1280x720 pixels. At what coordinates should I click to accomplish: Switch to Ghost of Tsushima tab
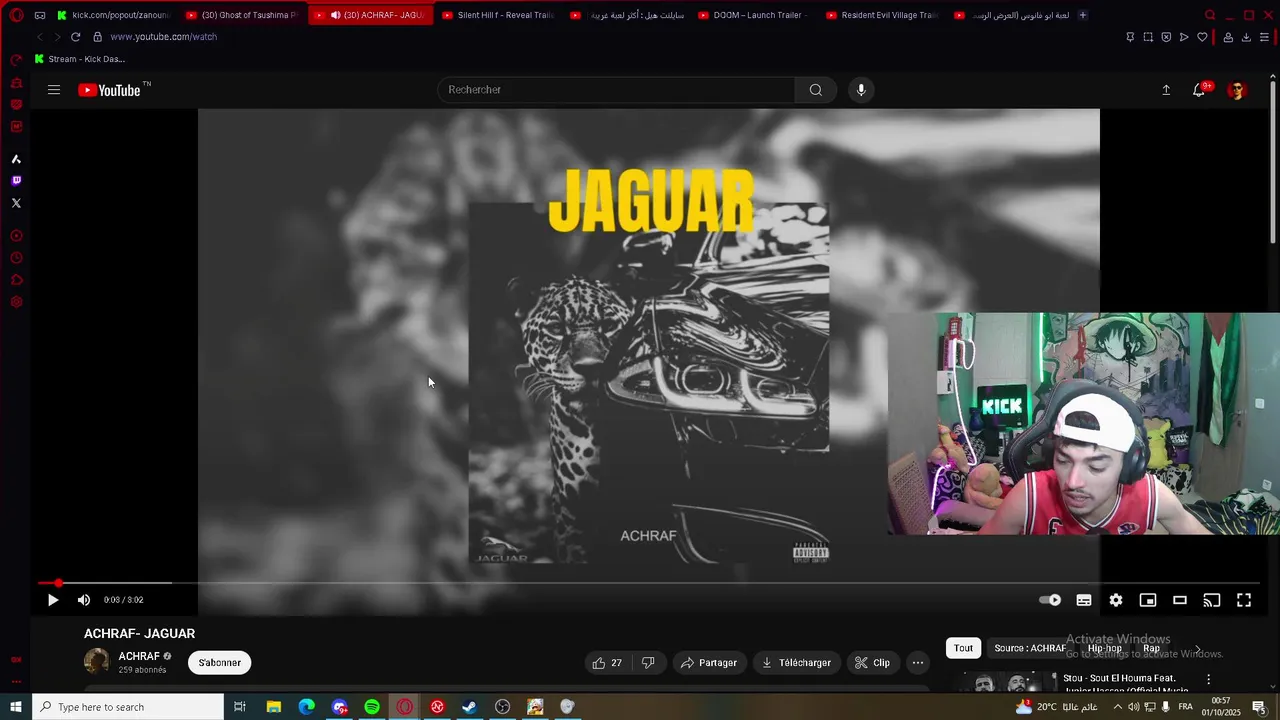[242, 15]
